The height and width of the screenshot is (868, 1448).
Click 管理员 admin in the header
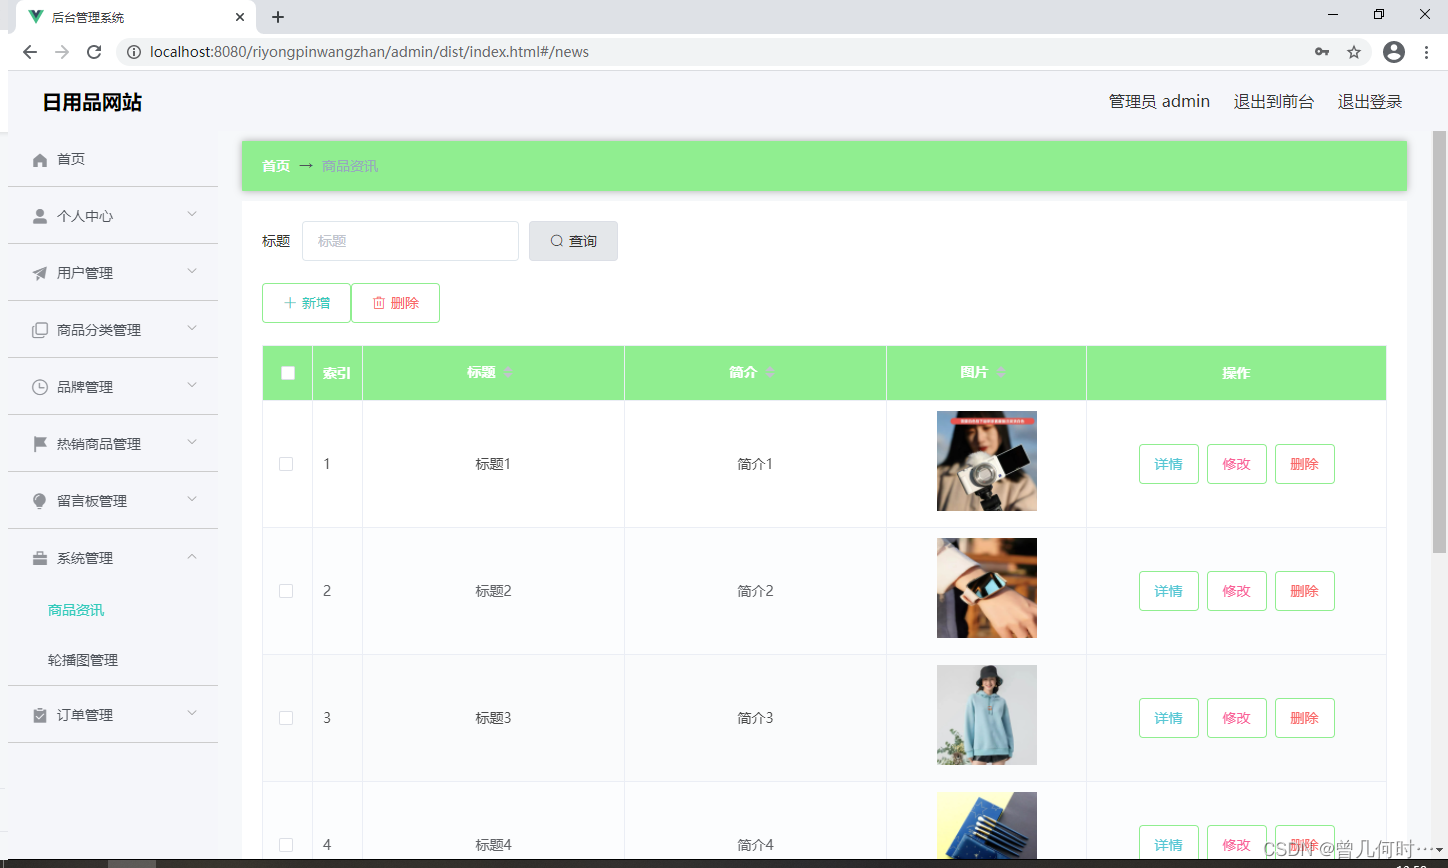point(1159,102)
